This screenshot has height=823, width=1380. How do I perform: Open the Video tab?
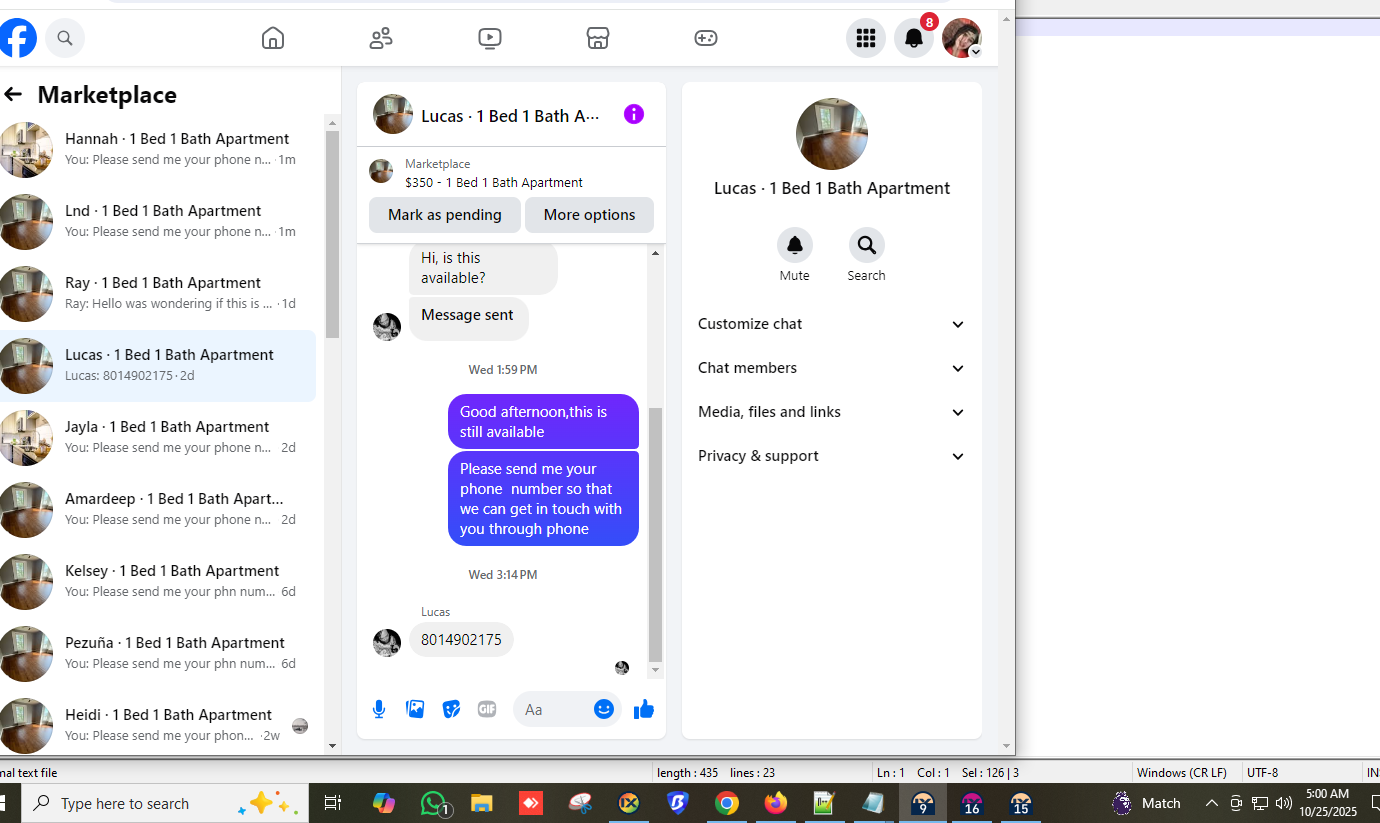(x=489, y=38)
